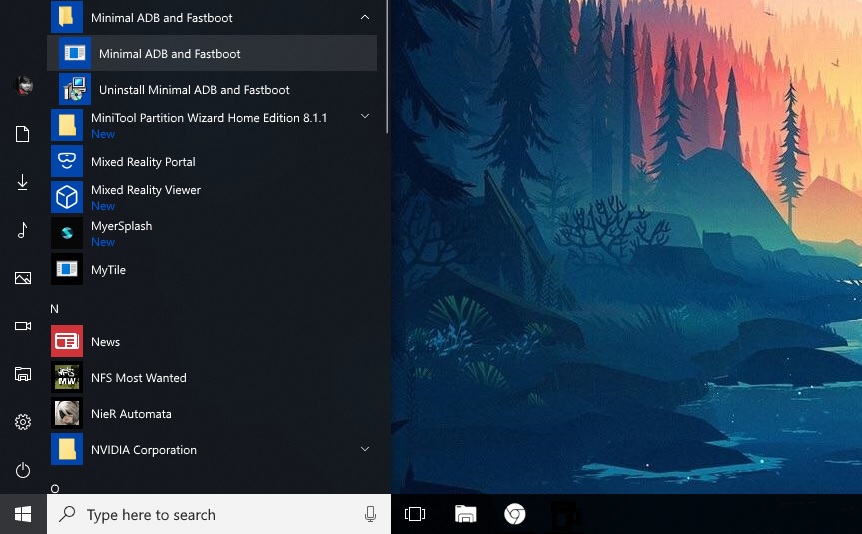Click the Minimal ADB and Fastboot folder icon
Viewport: 862px width, 534px height.
(67, 17)
